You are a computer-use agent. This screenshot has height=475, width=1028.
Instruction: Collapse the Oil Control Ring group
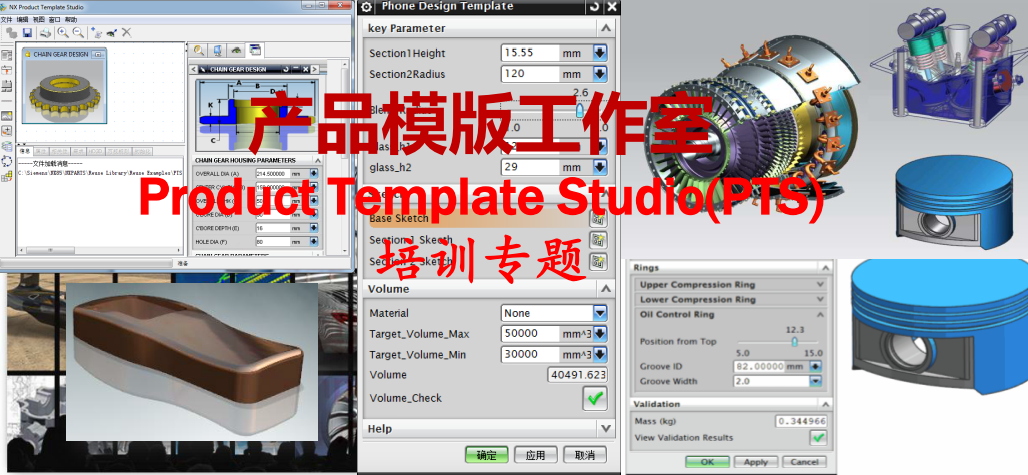(820, 314)
